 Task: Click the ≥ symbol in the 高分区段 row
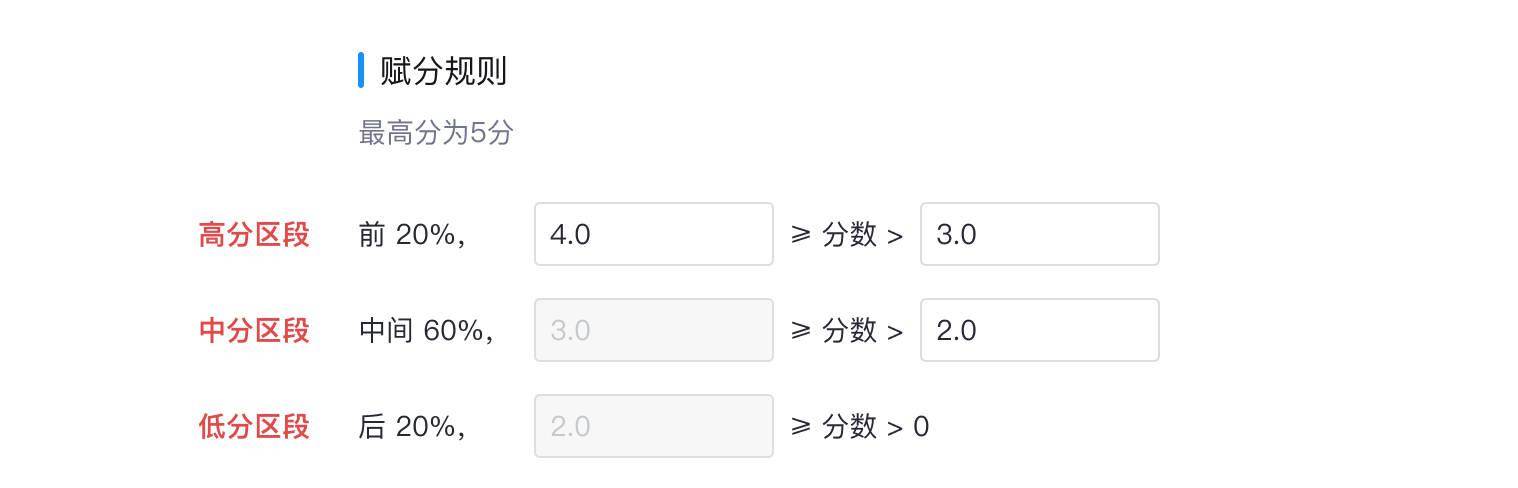(x=800, y=235)
